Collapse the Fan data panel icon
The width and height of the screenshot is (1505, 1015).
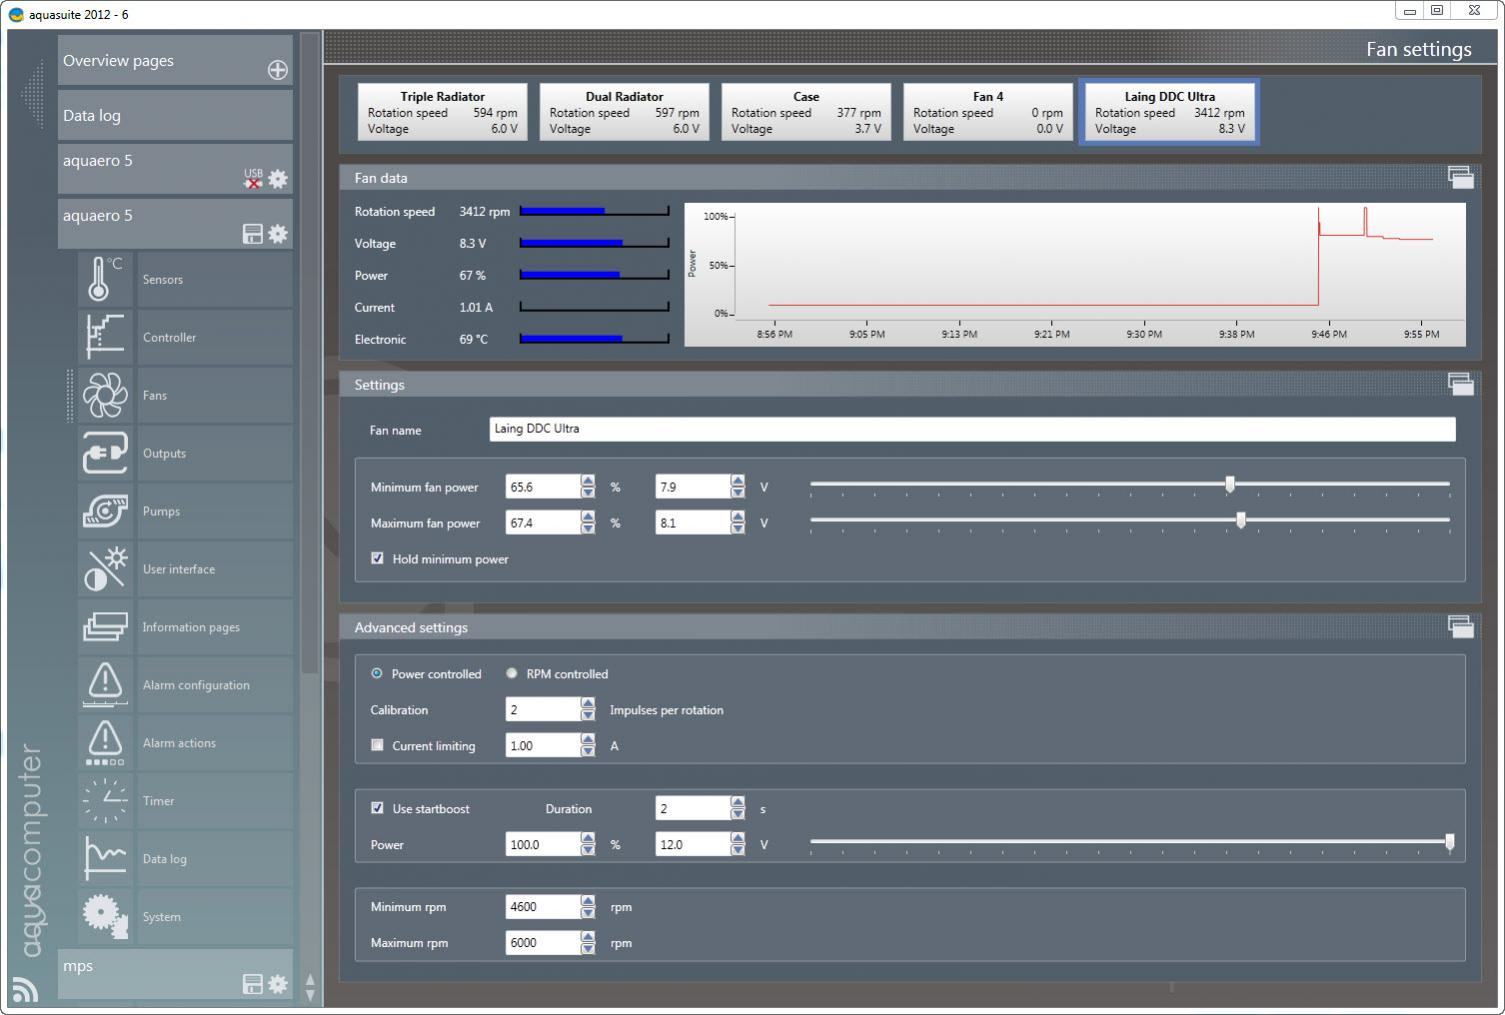click(1461, 177)
